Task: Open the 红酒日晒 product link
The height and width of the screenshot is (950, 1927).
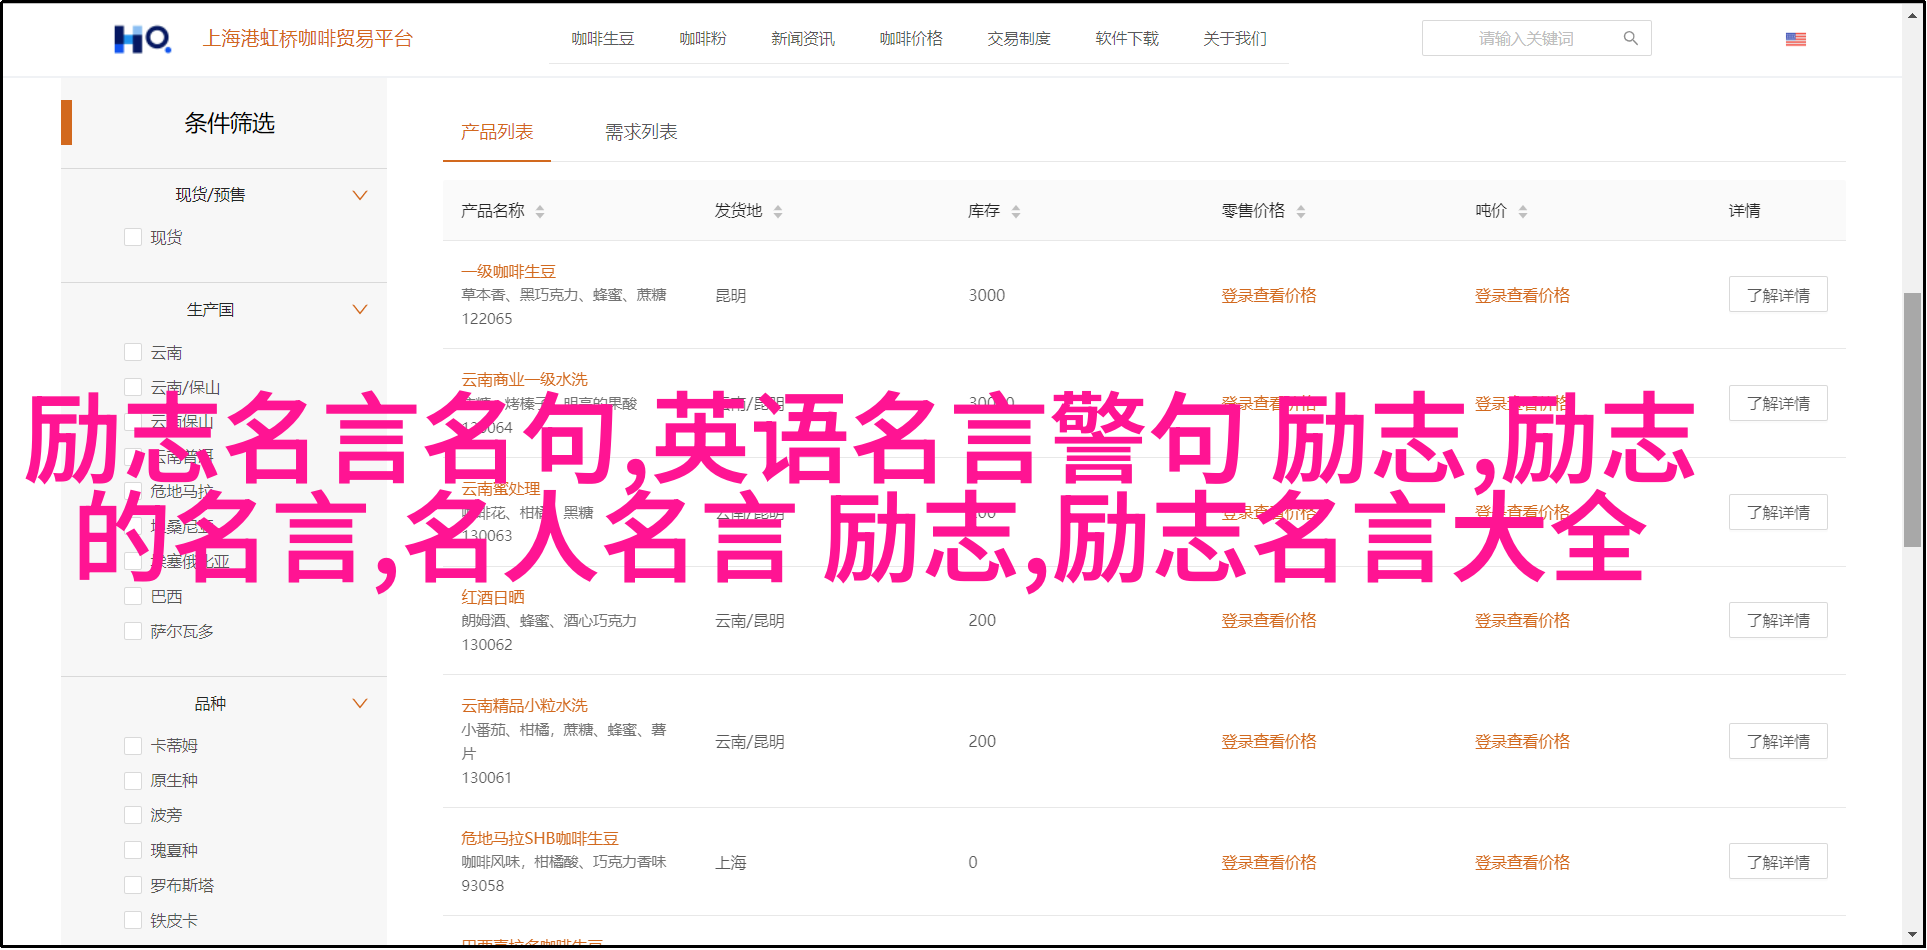Action: tap(492, 597)
